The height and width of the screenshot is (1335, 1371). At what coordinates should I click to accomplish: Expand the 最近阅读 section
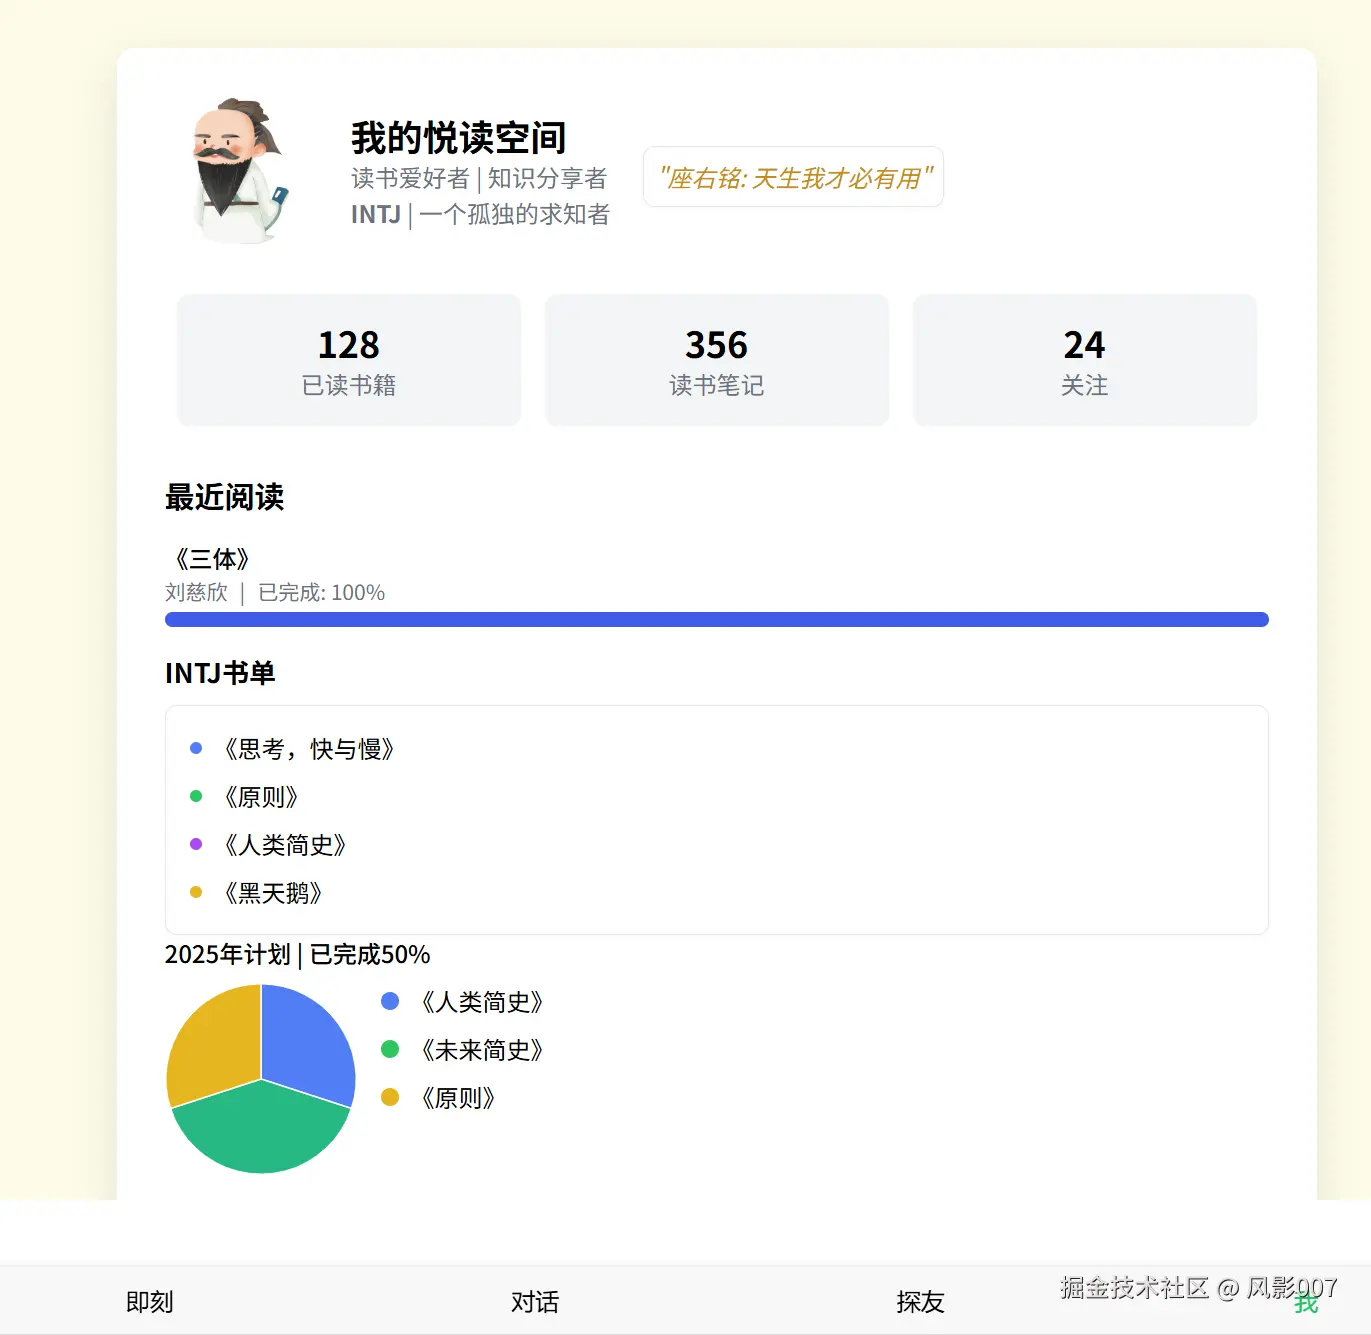click(x=224, y=498)
